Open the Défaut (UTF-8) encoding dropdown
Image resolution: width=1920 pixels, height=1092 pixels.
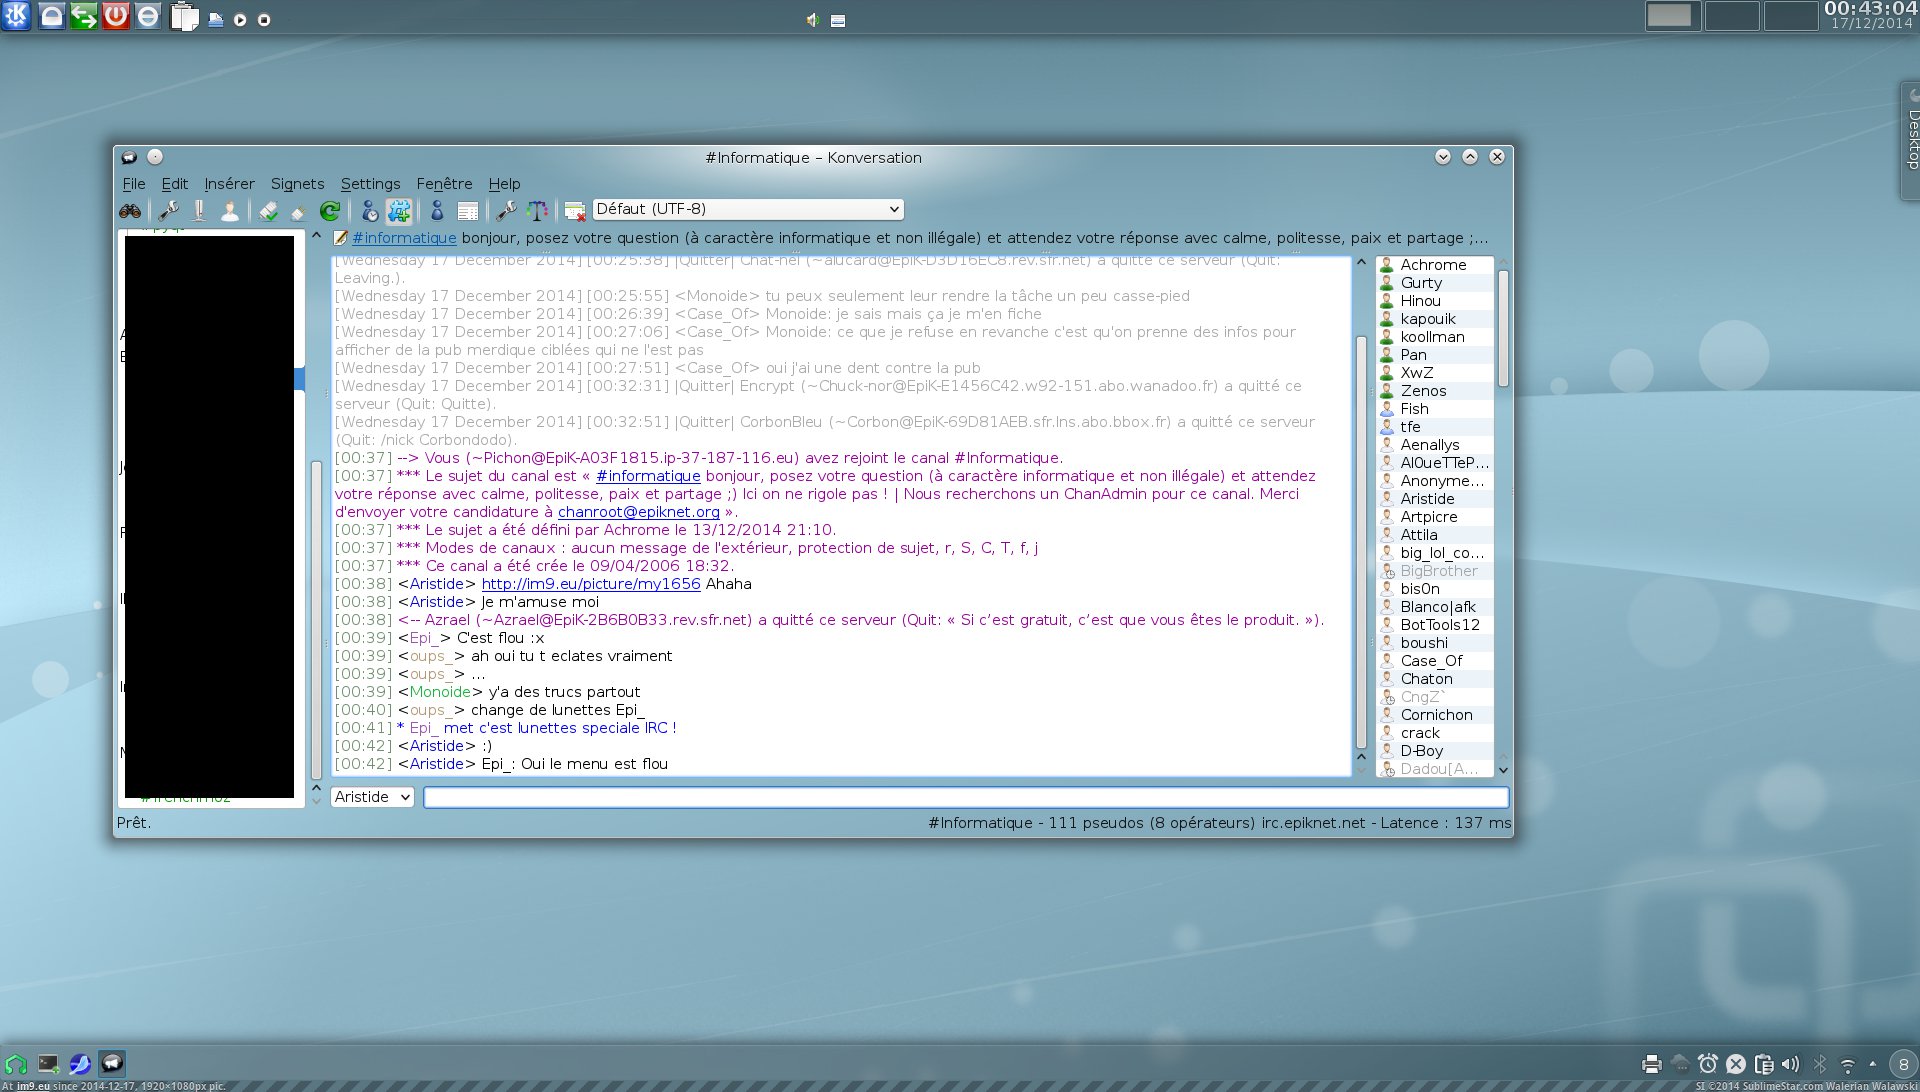tap(748, 209)
